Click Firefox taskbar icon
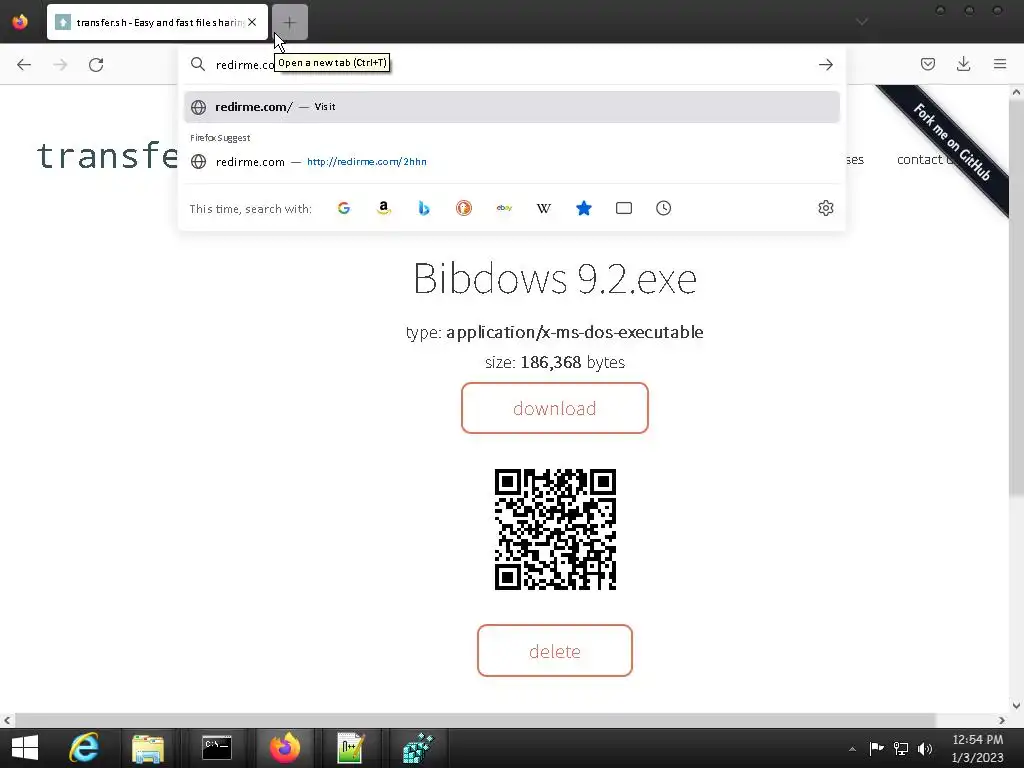 coord(285,748)
